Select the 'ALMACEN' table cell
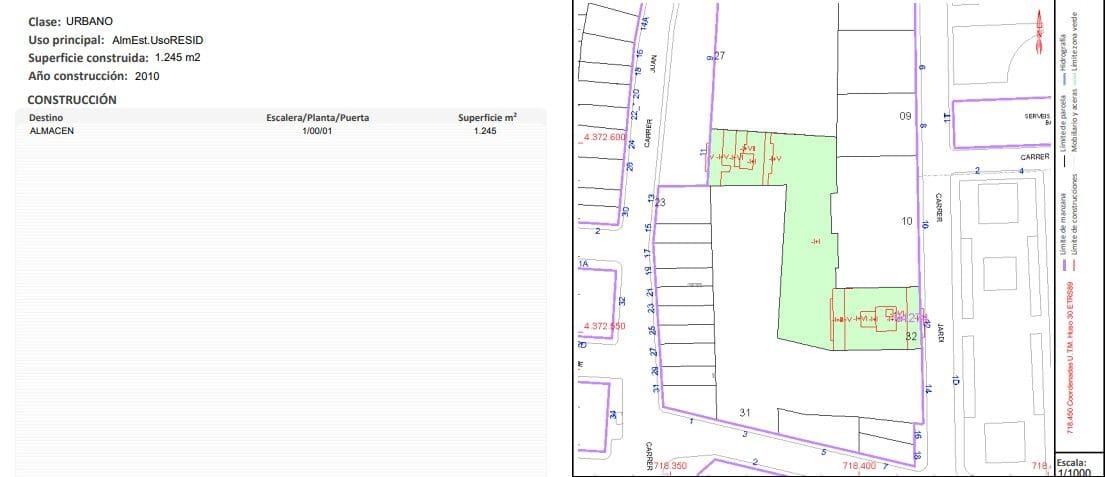Screen dimensions: 1105x477 coord(51,130)
